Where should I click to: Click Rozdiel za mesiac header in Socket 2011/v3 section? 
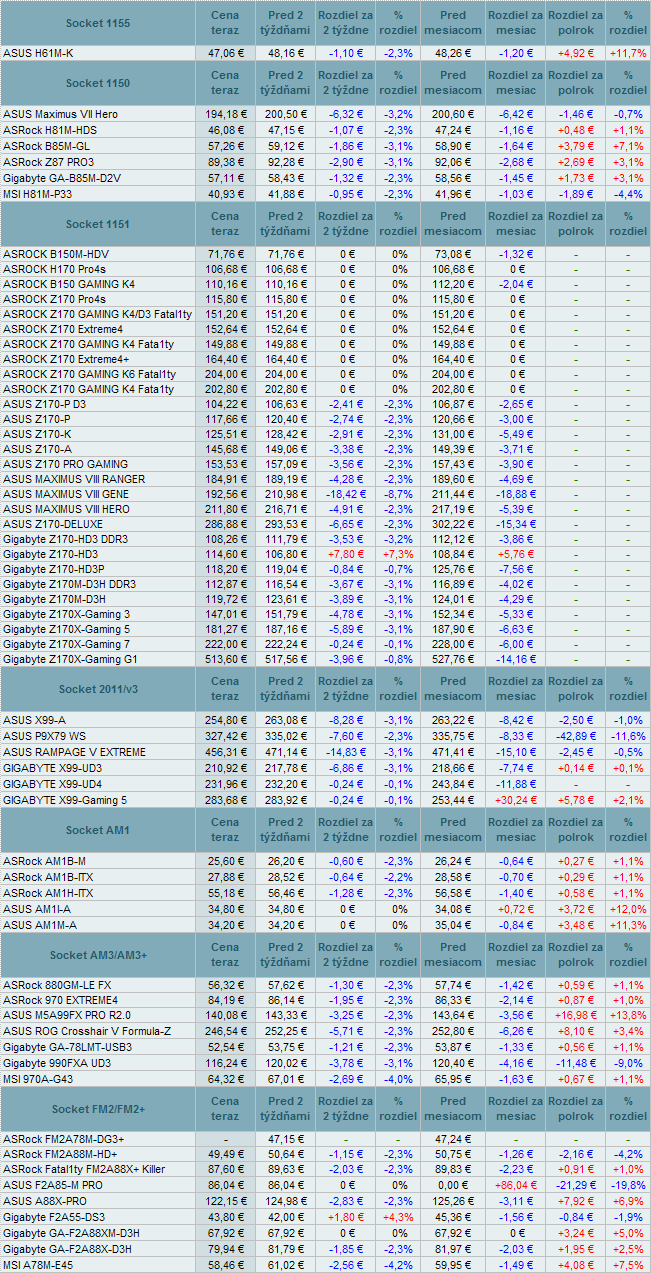[515, 689]
